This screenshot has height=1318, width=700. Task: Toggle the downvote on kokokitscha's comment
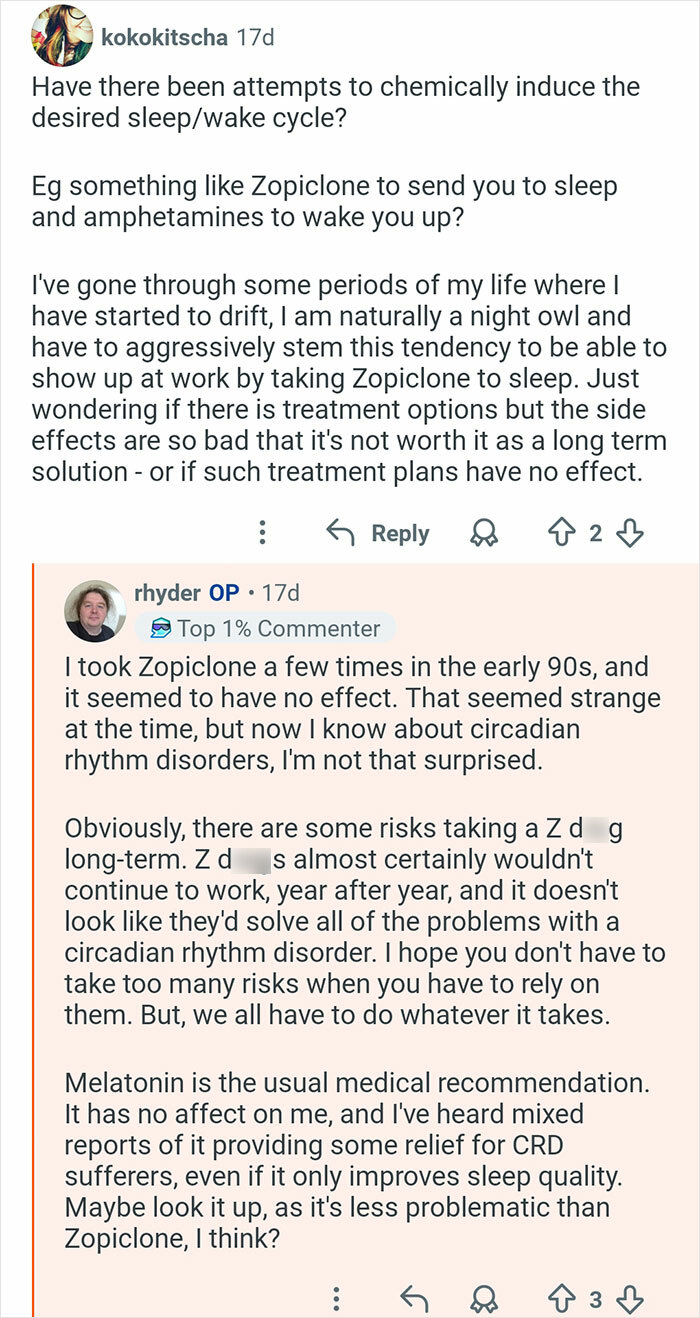point(632,533)
